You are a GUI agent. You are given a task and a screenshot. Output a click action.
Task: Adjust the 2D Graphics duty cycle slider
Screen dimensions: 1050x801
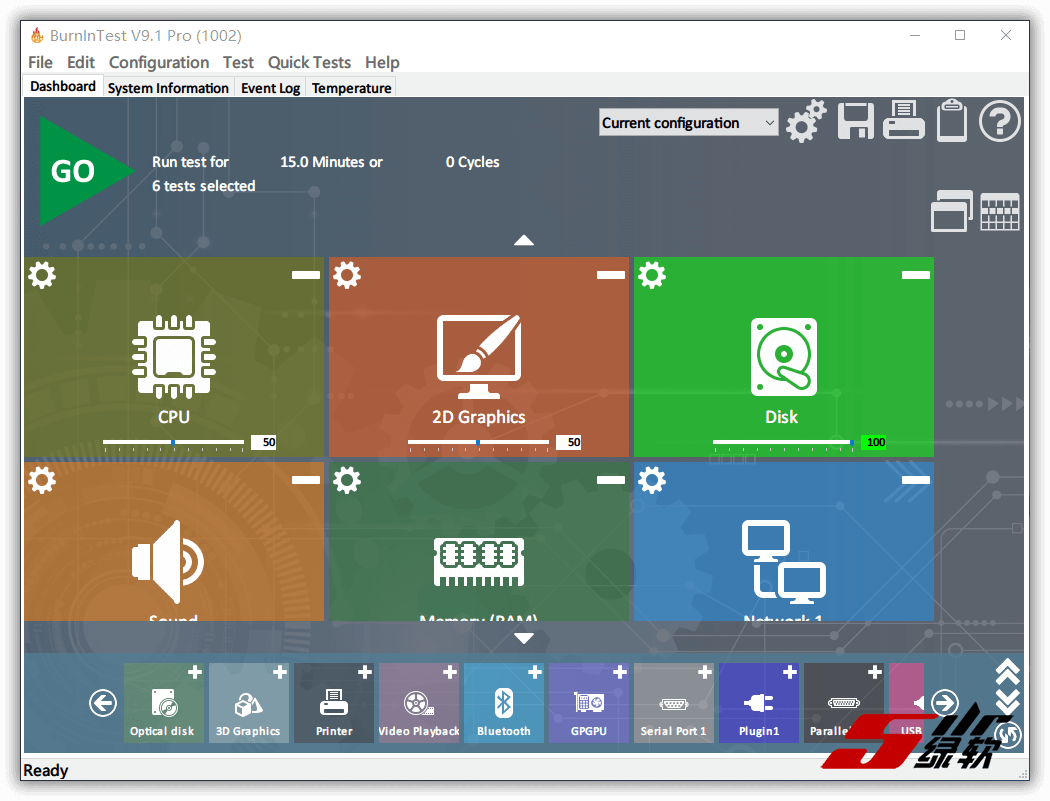[478, 443]
